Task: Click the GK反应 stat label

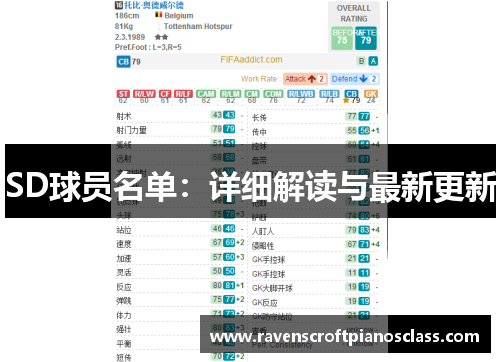Action: click(x=265, y=302)
